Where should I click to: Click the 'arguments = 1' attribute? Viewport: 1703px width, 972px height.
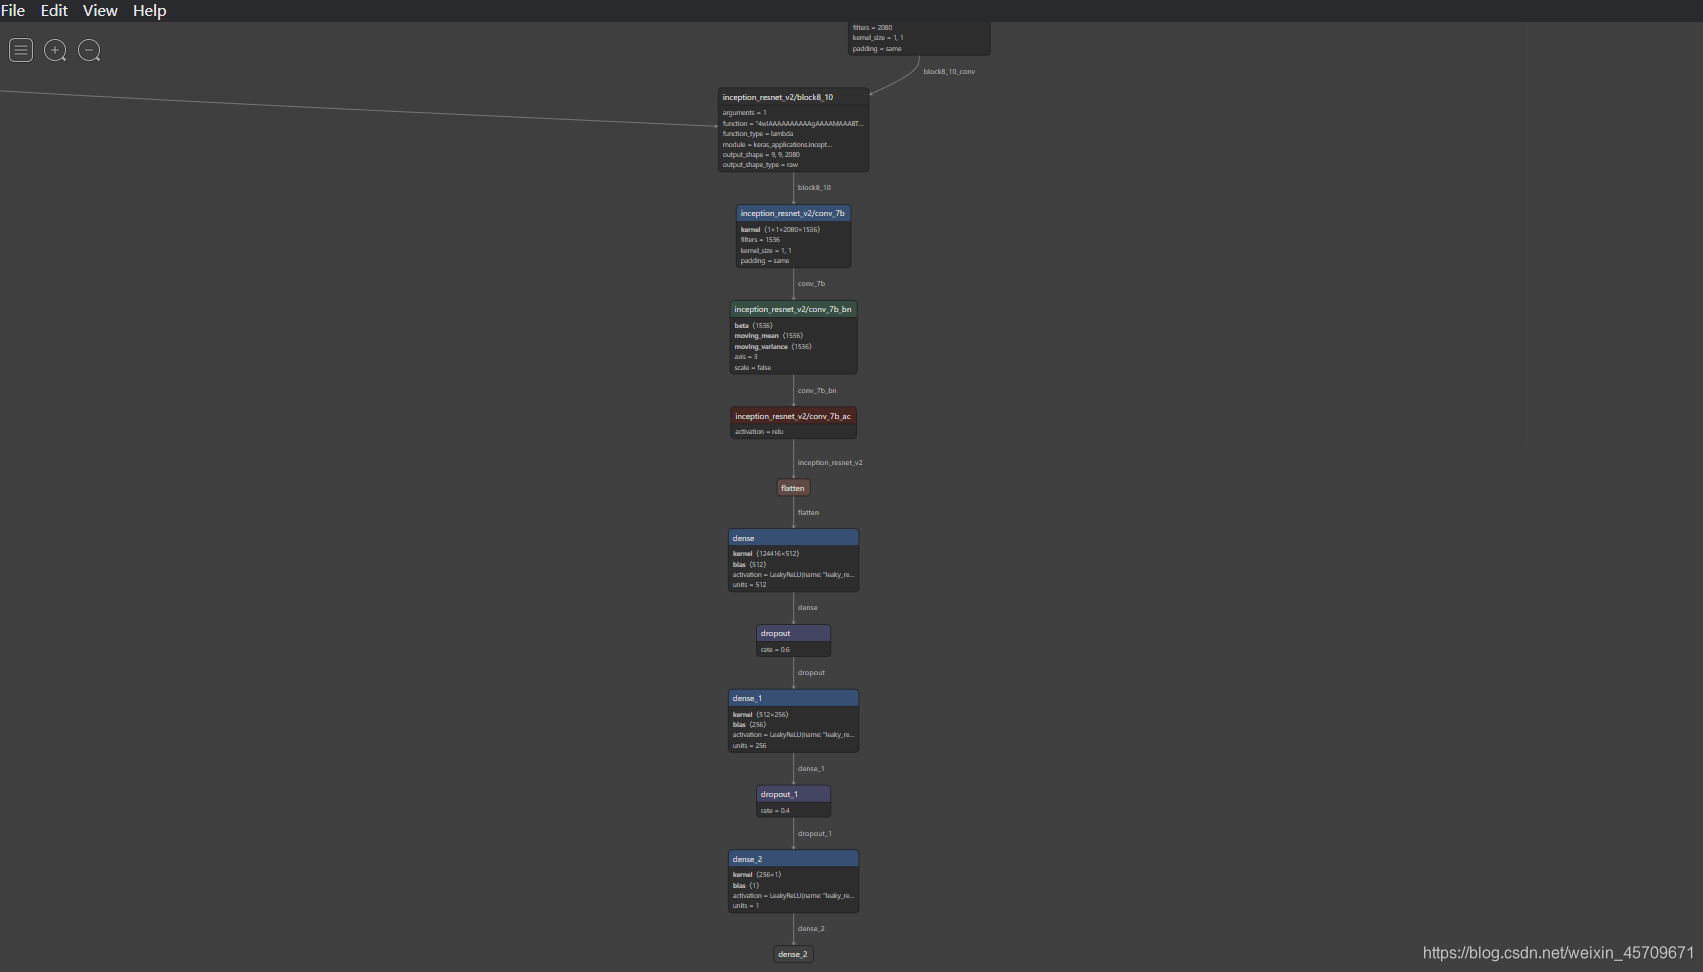745,113
